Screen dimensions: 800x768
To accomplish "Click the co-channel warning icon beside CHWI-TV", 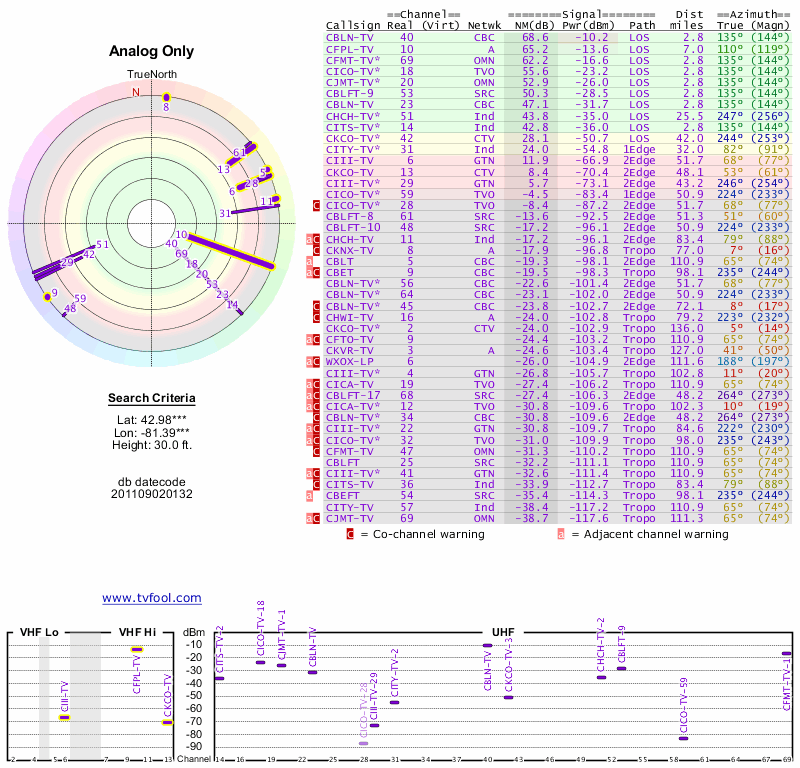I will [x=317, y=317].
